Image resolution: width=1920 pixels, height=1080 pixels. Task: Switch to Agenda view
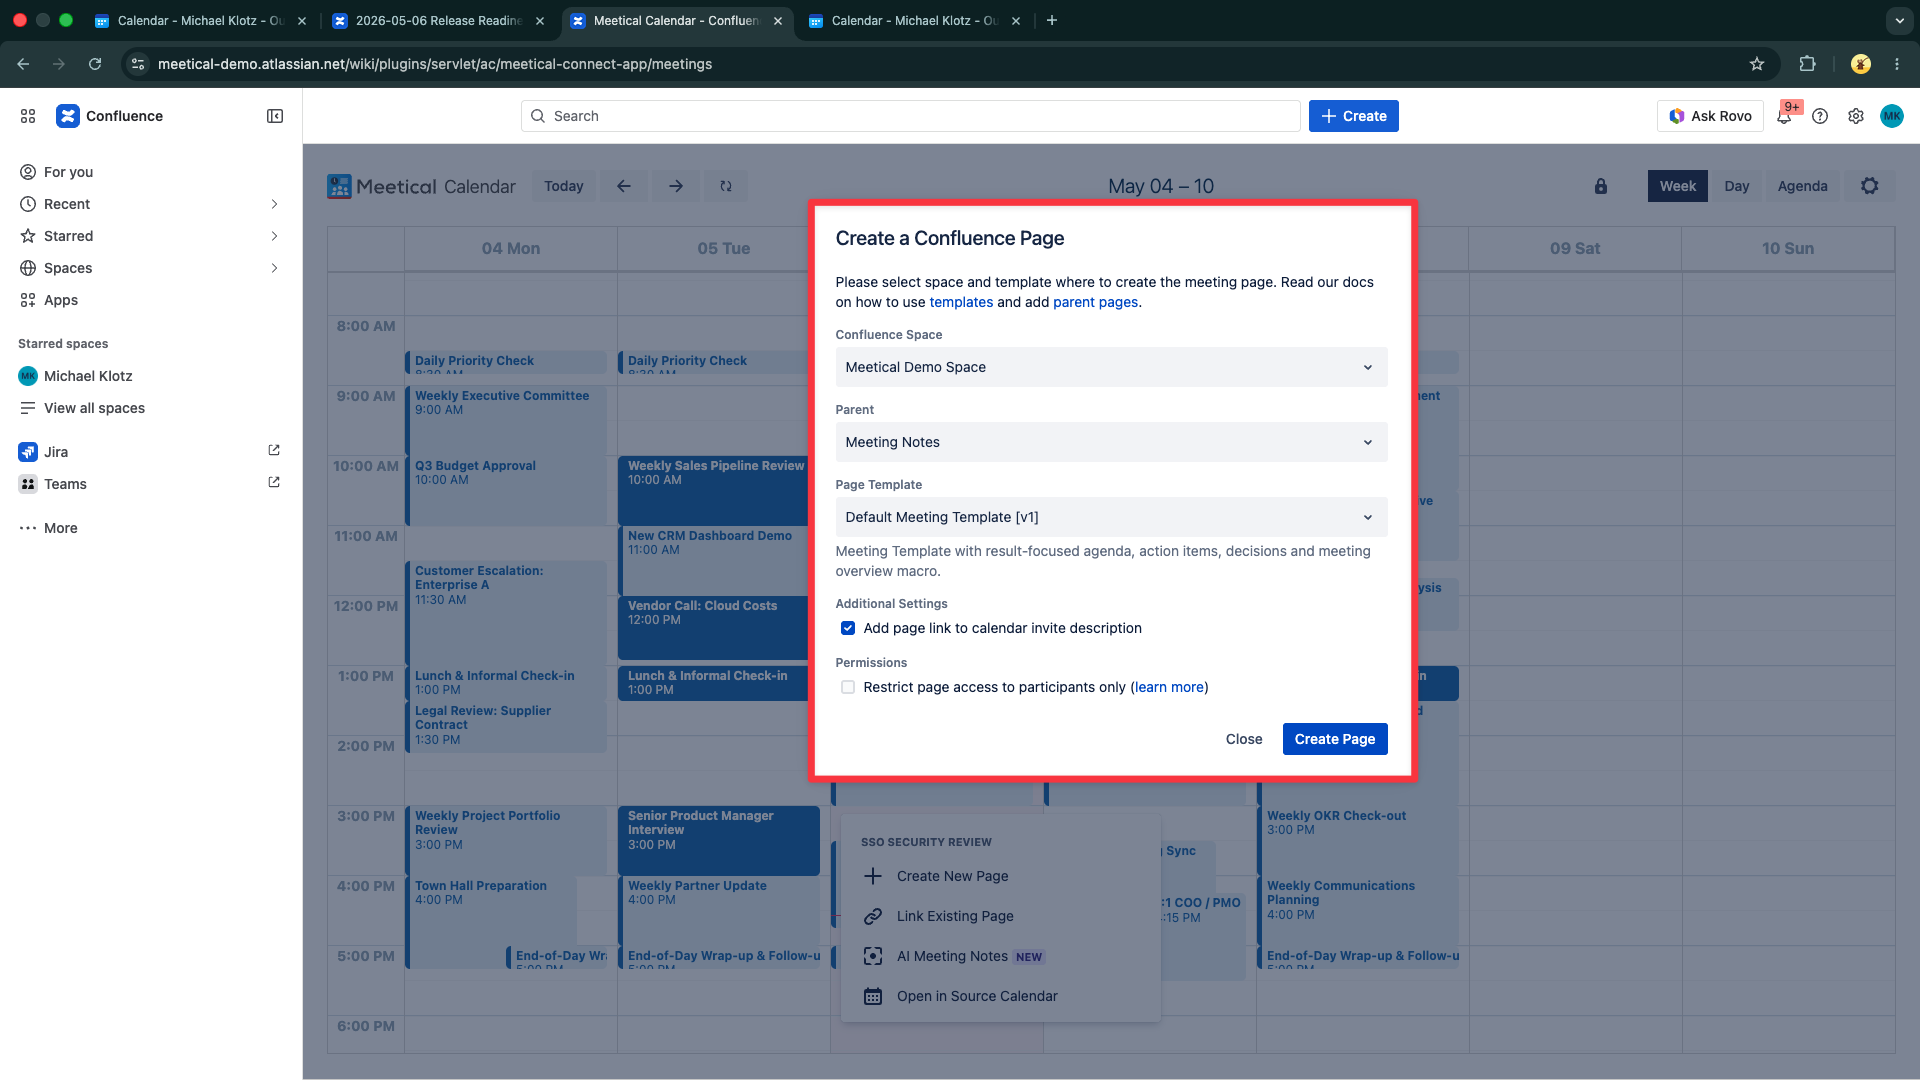(x=1802, y=186)
